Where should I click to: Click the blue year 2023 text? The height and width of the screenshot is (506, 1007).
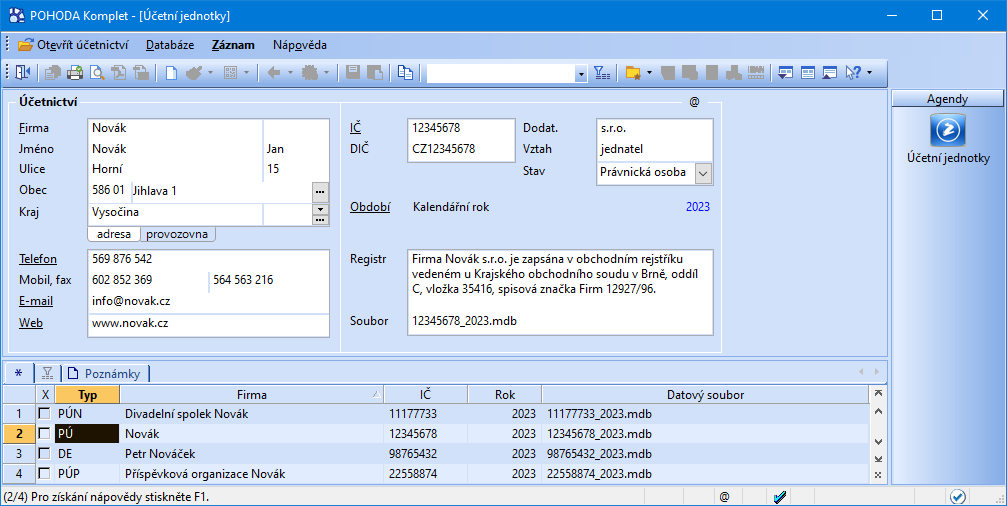[697, 207]
